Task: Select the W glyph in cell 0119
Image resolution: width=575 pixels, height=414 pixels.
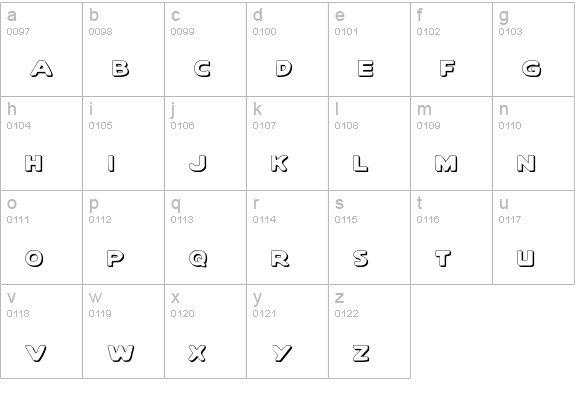Action: (x=121, y=353)
